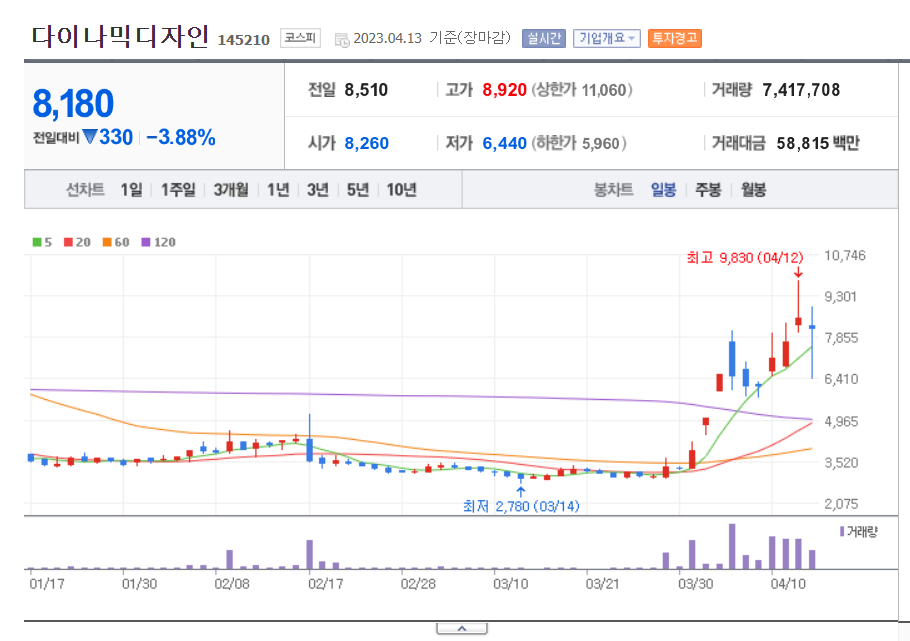The height and width of the screenshot is (641, 910).
Task: Click the 실시간 button
Action: point(543,38)
